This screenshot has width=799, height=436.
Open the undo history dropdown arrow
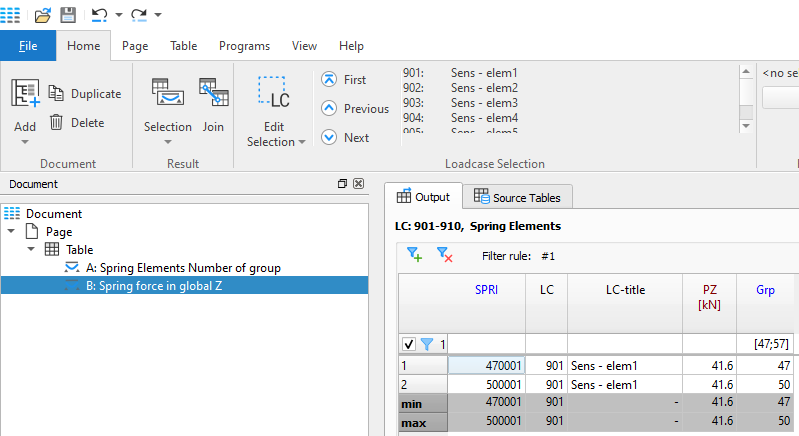point(119,15)
